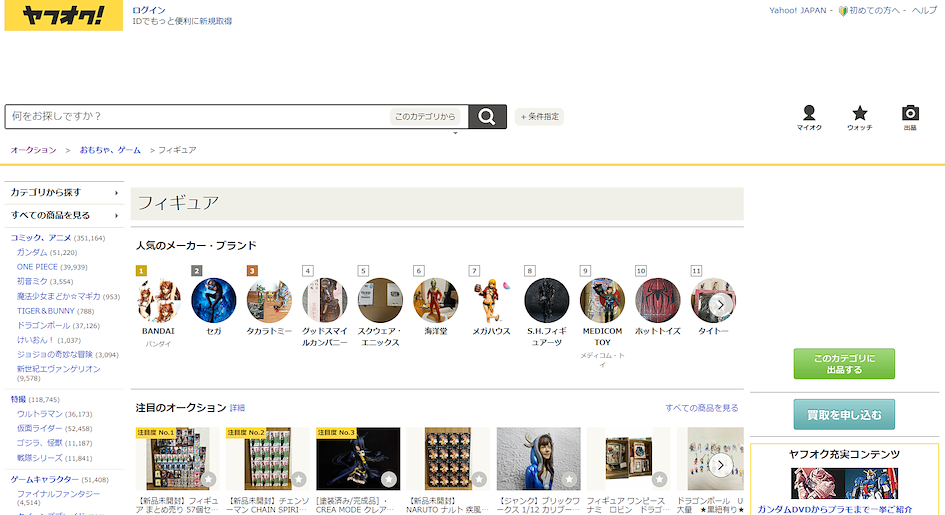
Task: Expand すべての商品を見る sidebar menu
Action: pyautogui.click(x=64, y=215)
